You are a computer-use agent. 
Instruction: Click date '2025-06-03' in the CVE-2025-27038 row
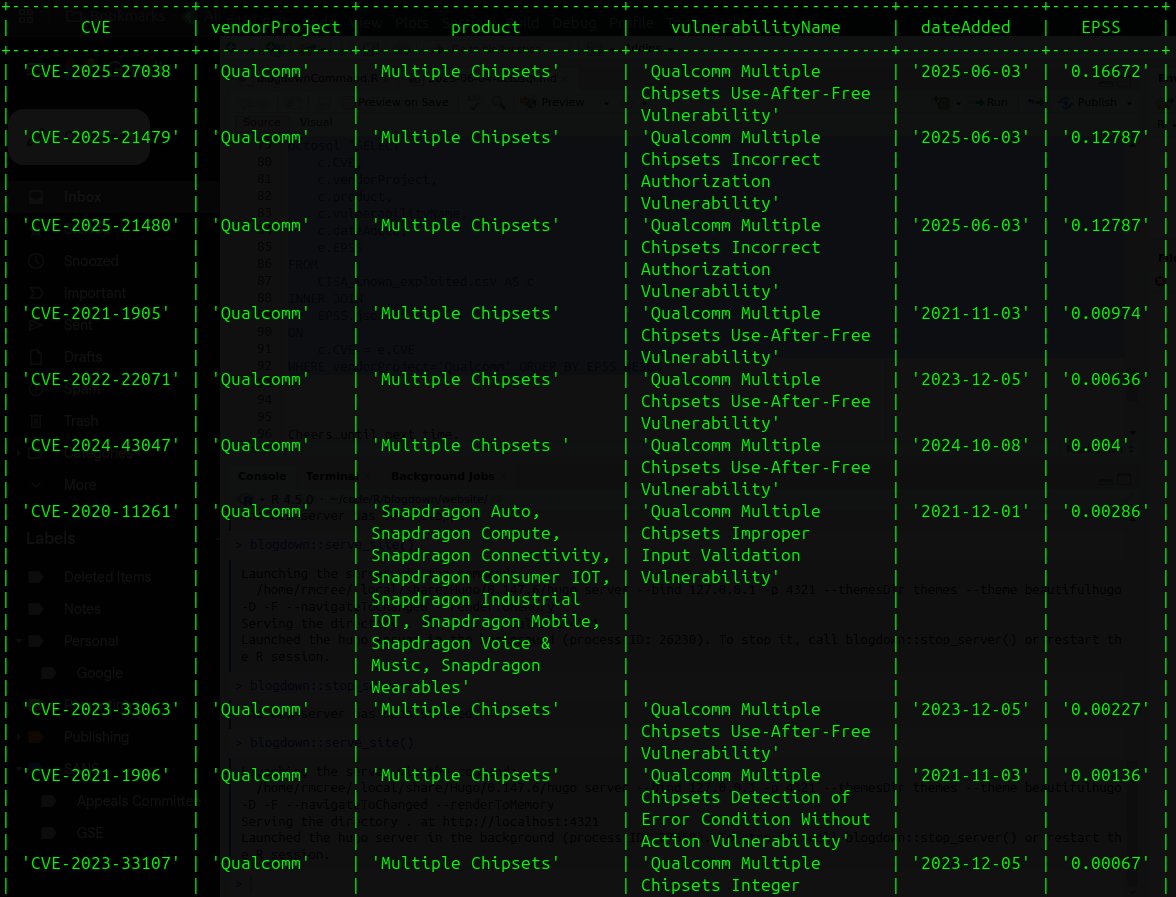tap(970, 71)
